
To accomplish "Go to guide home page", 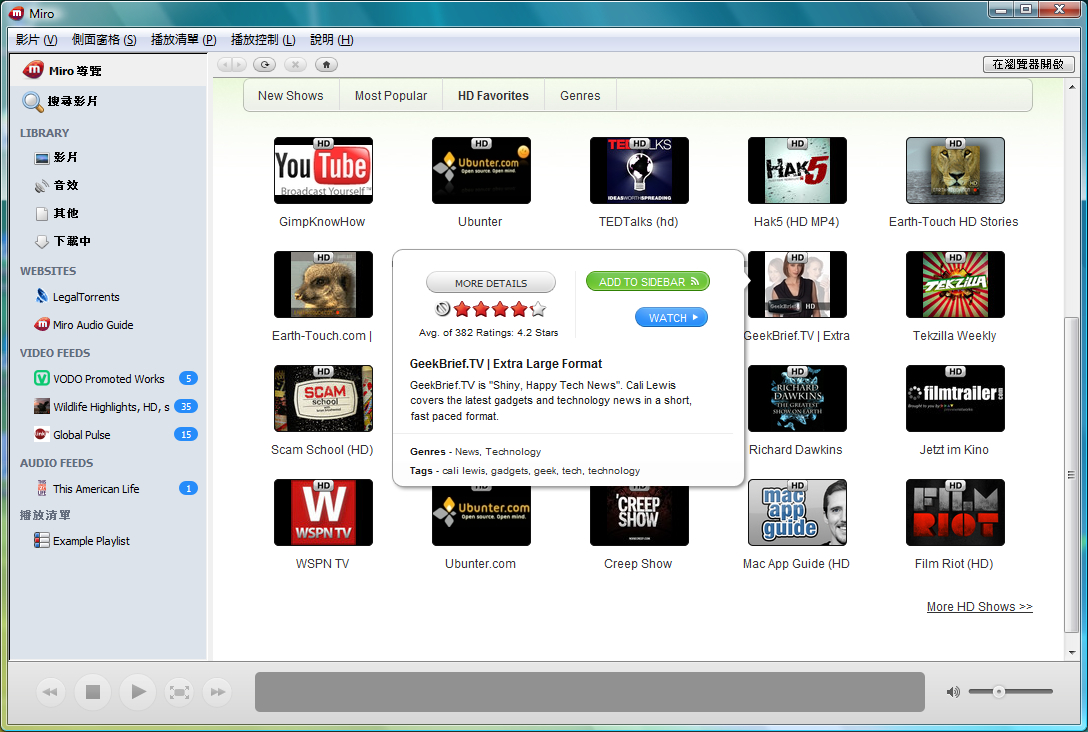I will 326,65.
